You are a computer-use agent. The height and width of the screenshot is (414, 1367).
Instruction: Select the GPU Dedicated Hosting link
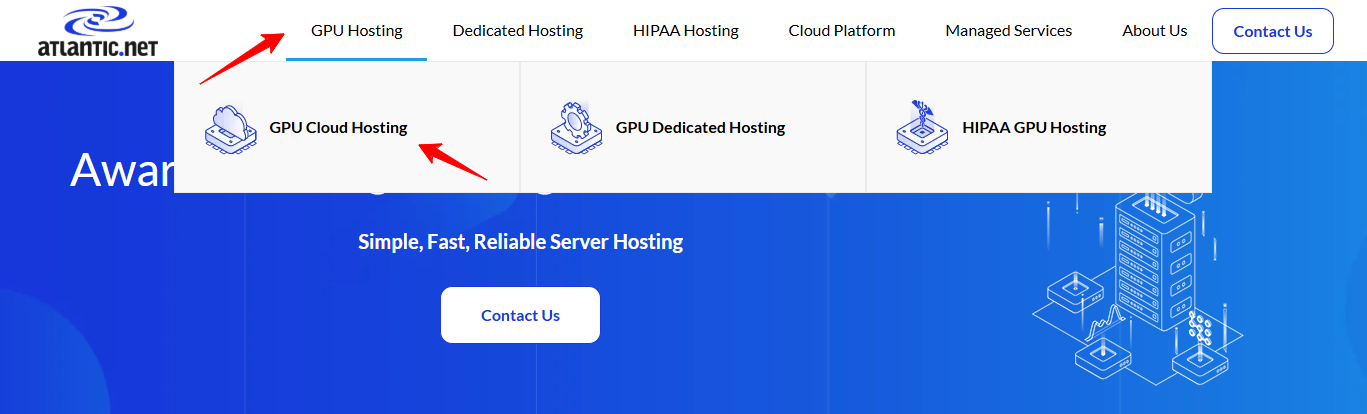click(x=700, y=127)
